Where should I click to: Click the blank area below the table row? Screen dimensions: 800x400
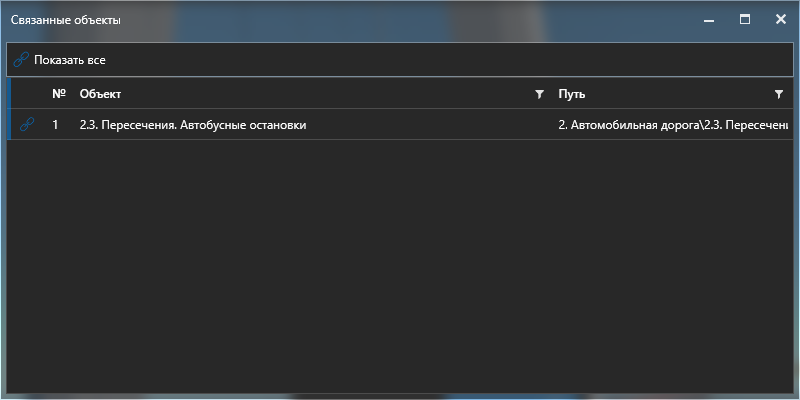pos(400,270)
